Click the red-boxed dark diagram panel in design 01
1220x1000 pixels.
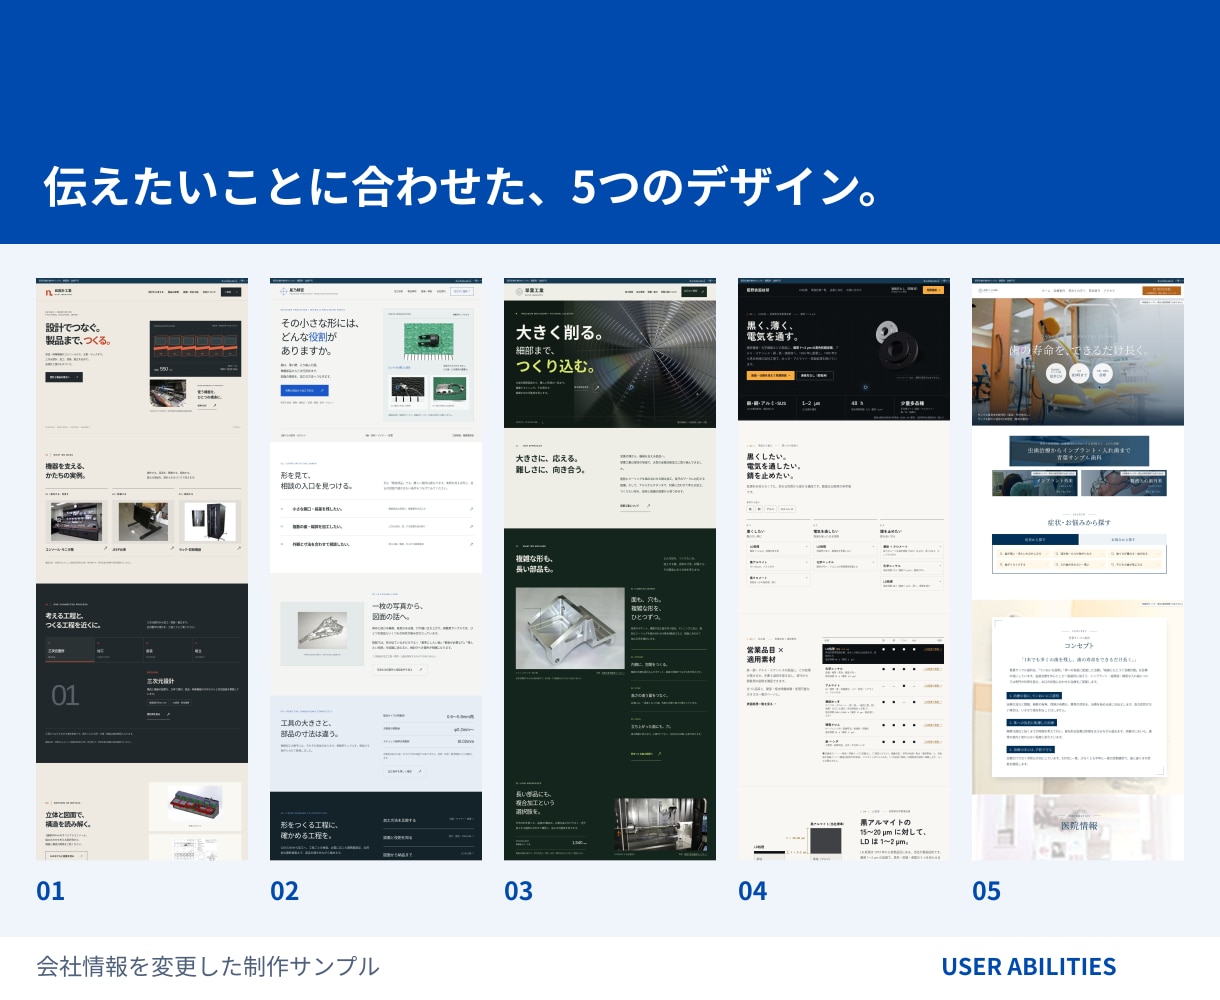[x=195, y=348]
